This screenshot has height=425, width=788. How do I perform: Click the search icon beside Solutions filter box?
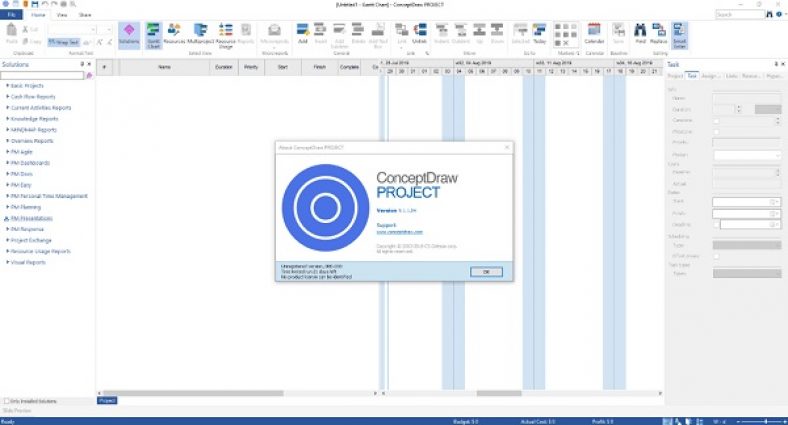pyautogui.click(x=89, y=75)
